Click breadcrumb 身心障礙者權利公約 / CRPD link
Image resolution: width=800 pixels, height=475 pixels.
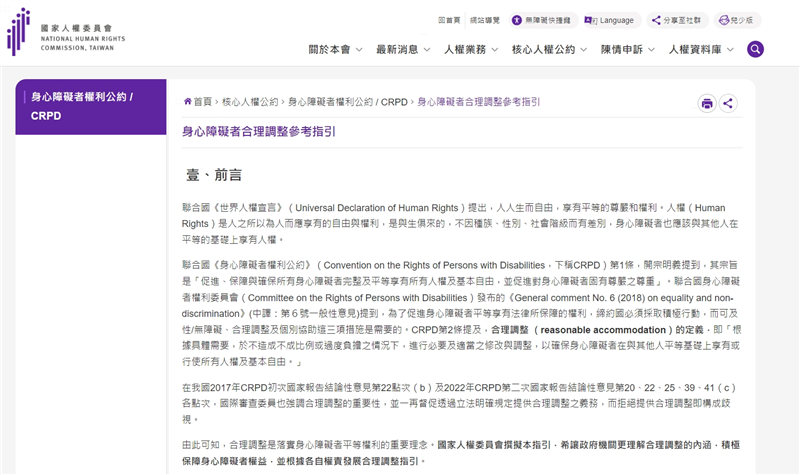347,102
